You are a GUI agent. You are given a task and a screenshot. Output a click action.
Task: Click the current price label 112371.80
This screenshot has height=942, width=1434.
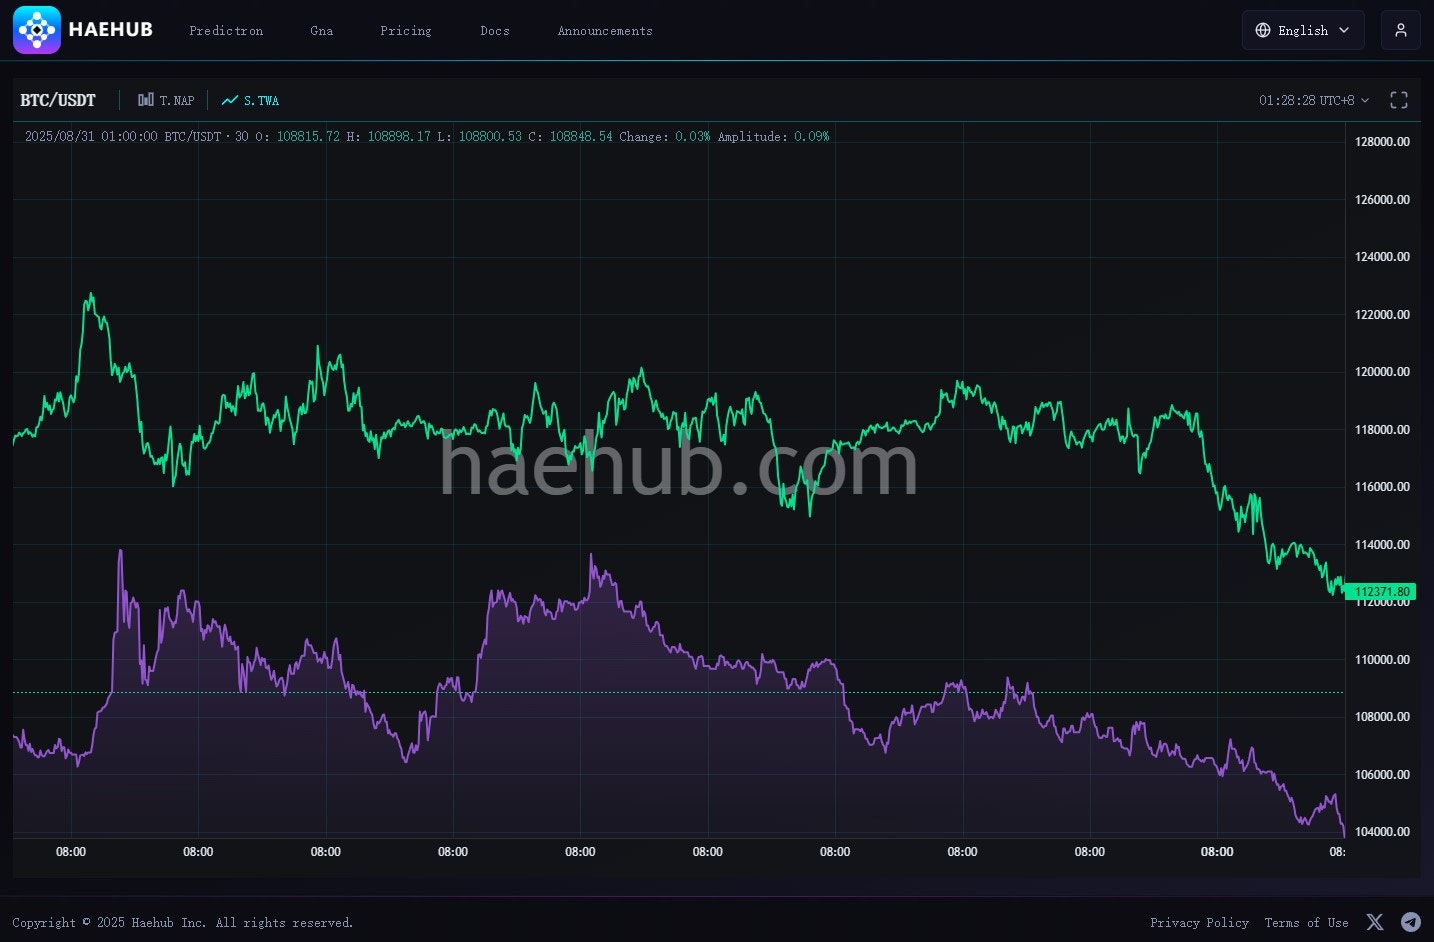point(1381,592)
